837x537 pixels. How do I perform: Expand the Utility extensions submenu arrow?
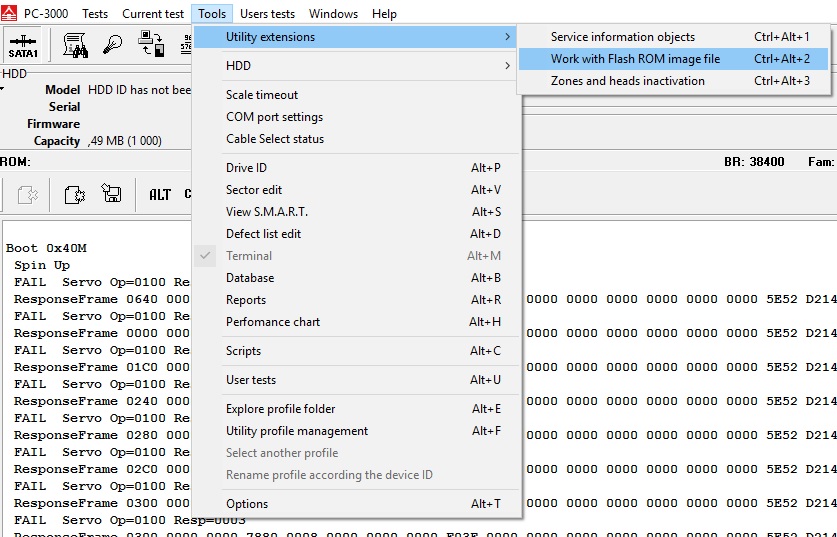point(507,37)
